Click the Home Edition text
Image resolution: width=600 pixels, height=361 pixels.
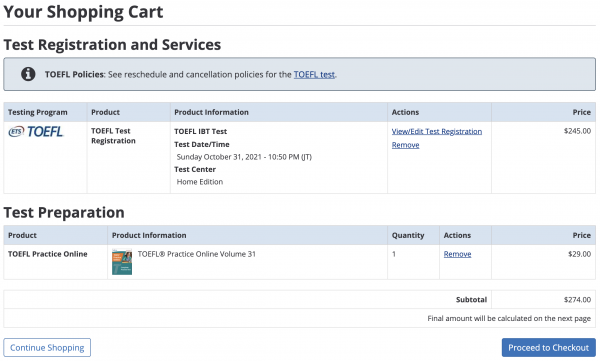tap(200, 182)
